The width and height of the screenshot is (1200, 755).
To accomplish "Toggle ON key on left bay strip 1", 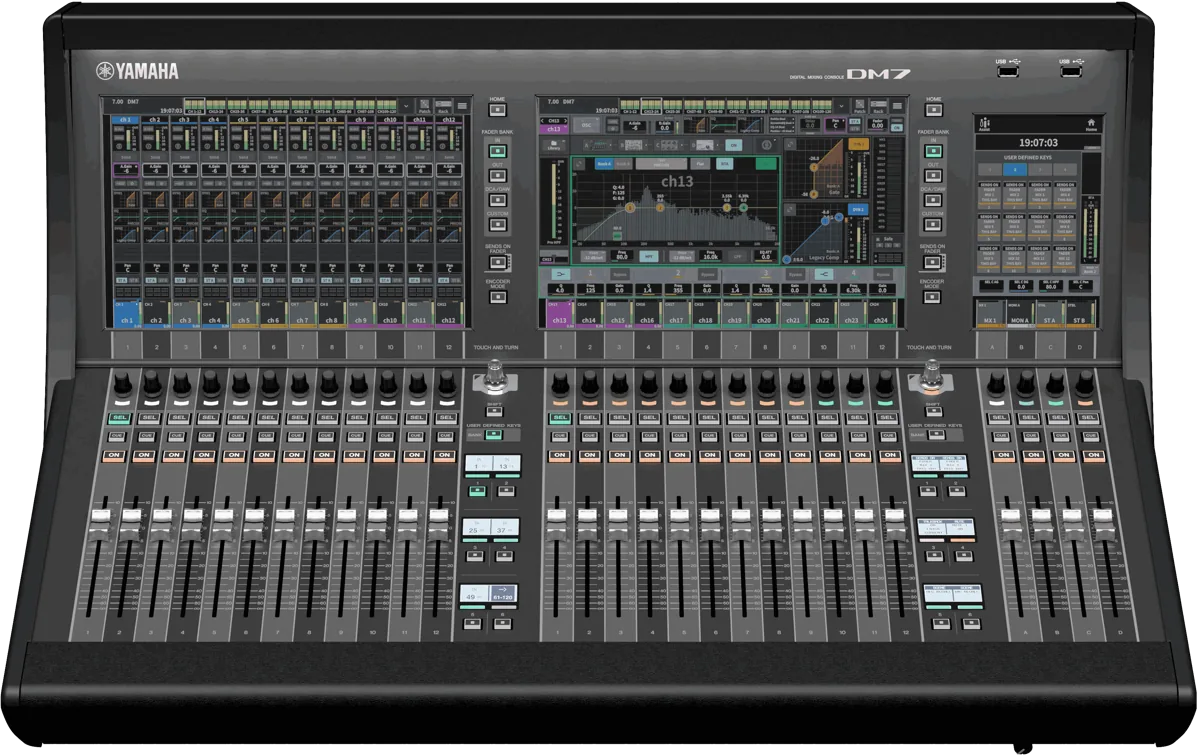I will tap(112, 455).
